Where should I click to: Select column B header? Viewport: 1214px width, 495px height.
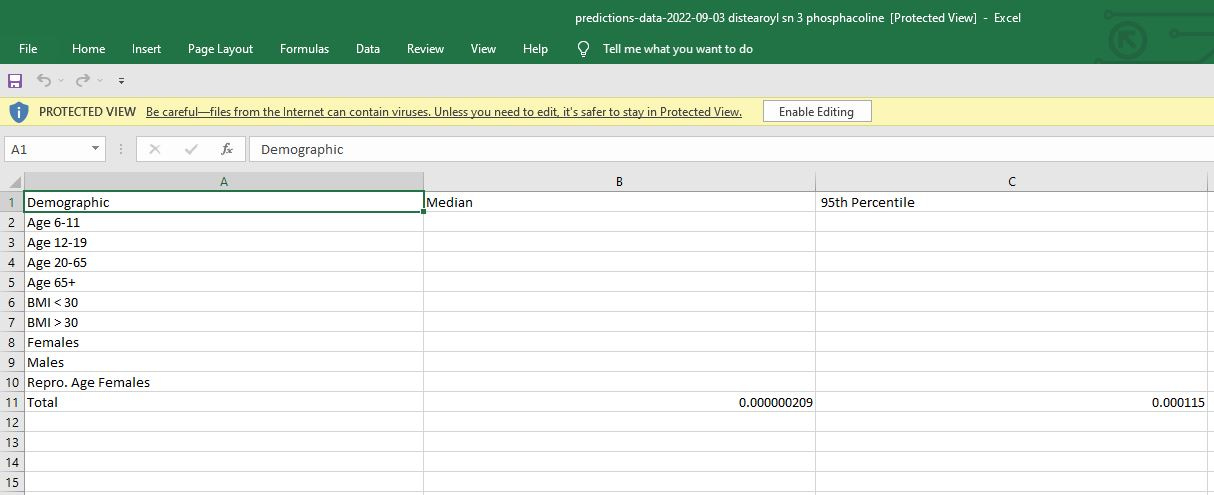point(619,182)
